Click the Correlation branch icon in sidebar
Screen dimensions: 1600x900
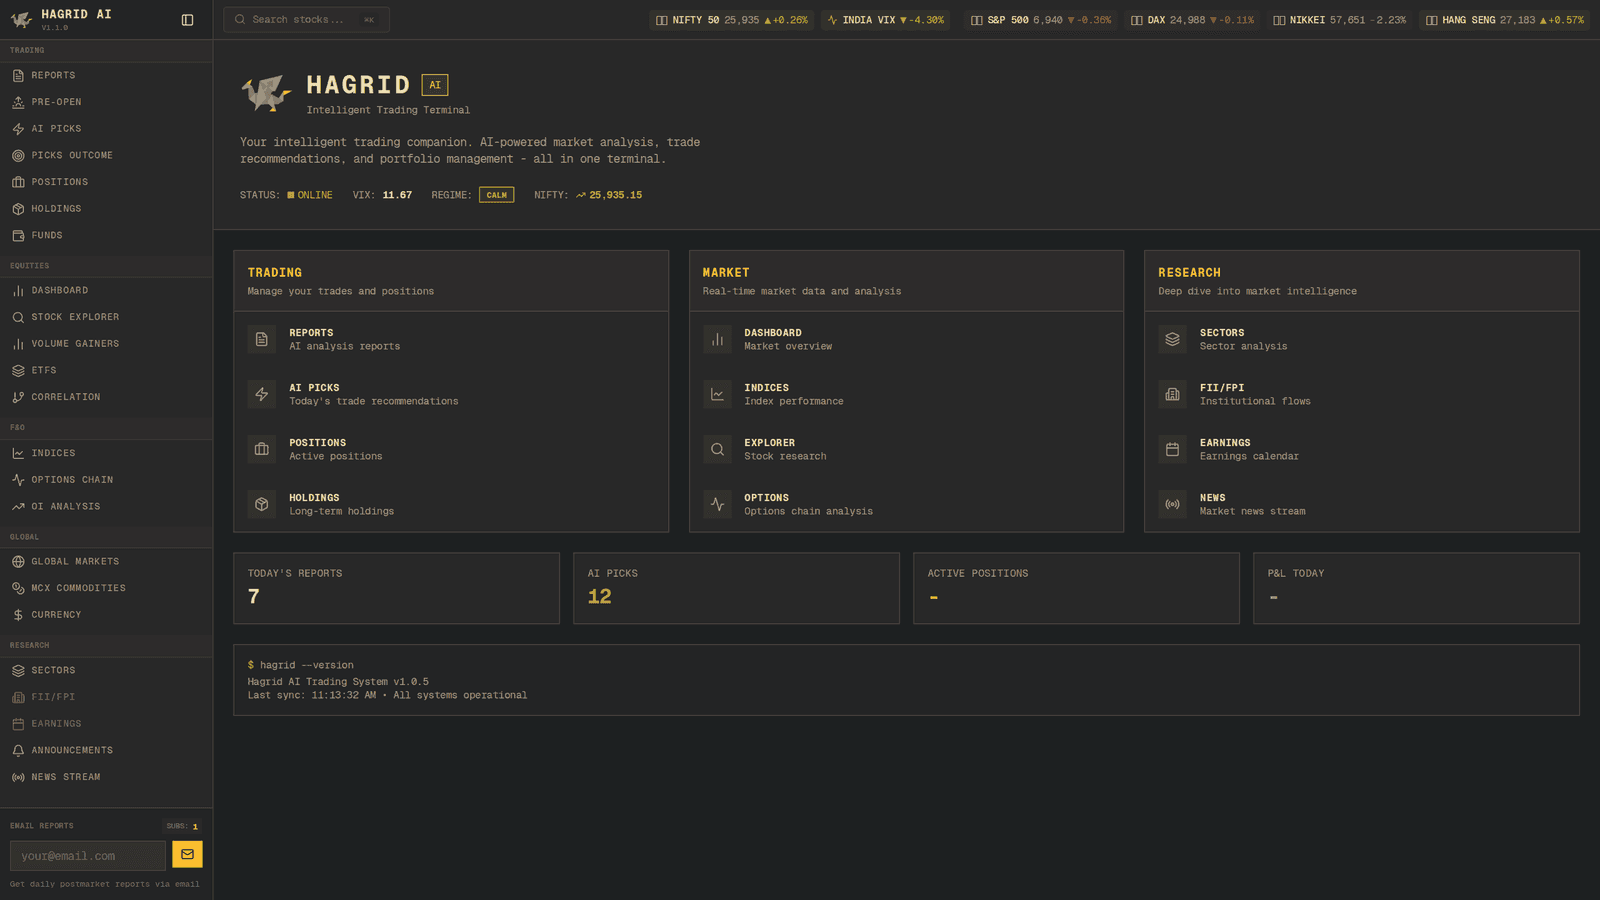click(18, 397)
